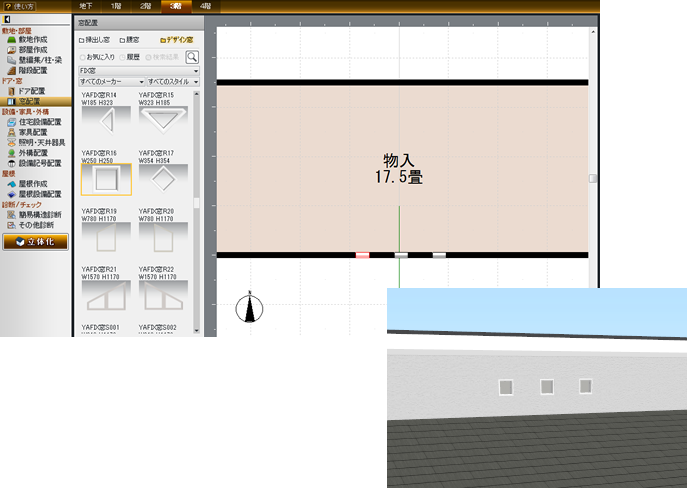Viewport: 687px width, 488px height.
Task: Select the 窓配置 window placement tool
Action: (x=35, y=102)
